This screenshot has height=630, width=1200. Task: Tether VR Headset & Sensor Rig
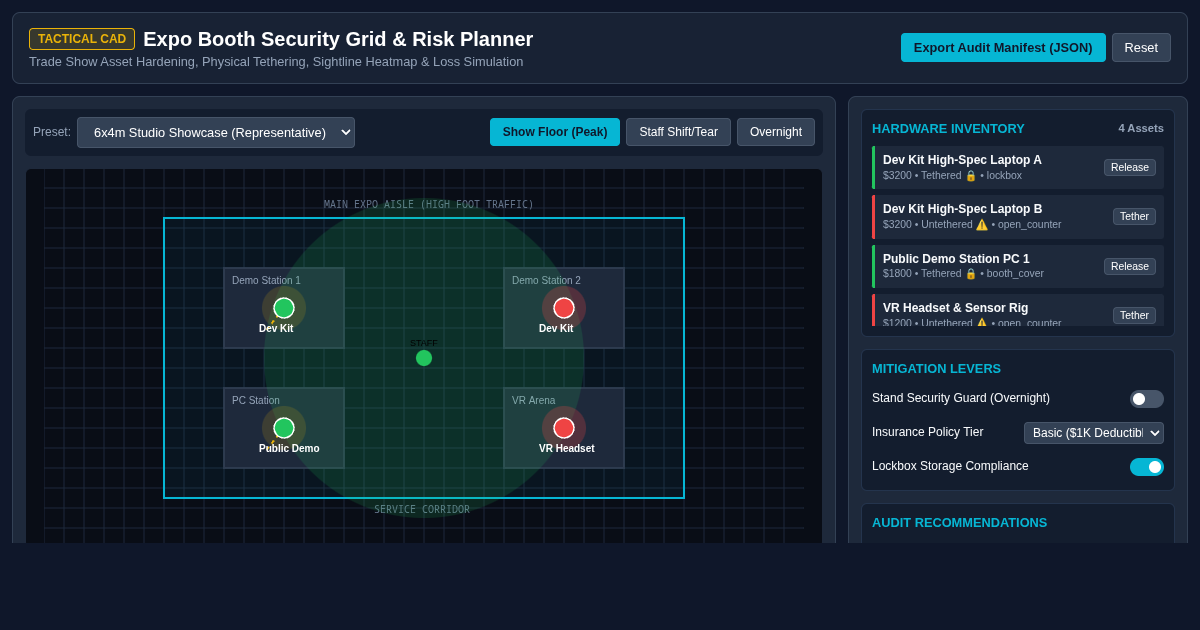coord(1134,315)
